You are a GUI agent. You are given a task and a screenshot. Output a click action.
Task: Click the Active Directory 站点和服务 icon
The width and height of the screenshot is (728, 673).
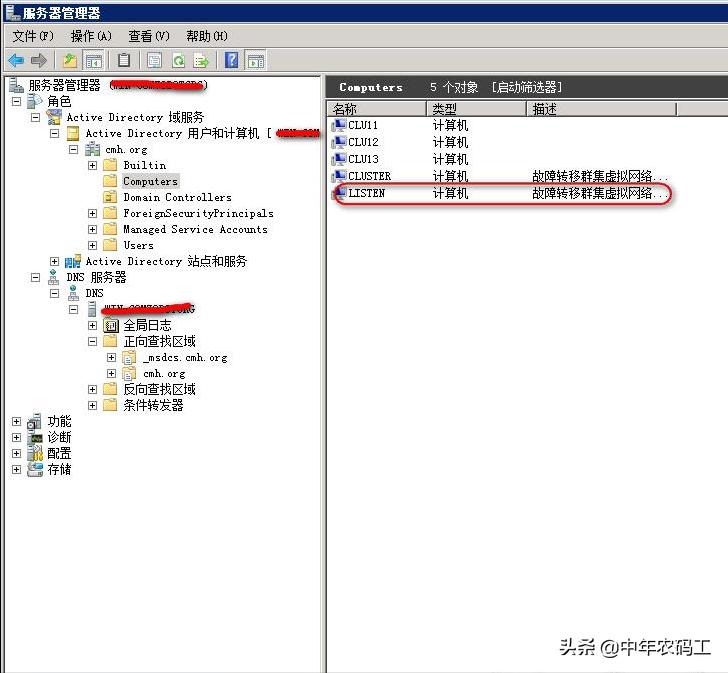point(72,261)
